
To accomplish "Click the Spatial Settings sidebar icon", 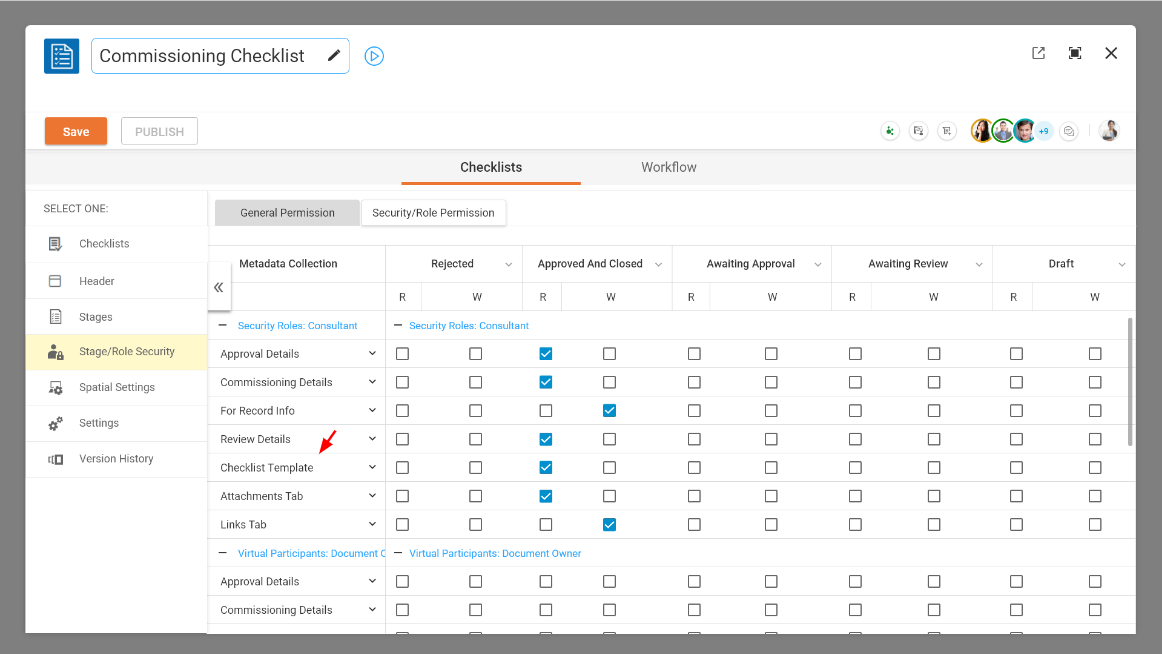I will click(56, 387).
